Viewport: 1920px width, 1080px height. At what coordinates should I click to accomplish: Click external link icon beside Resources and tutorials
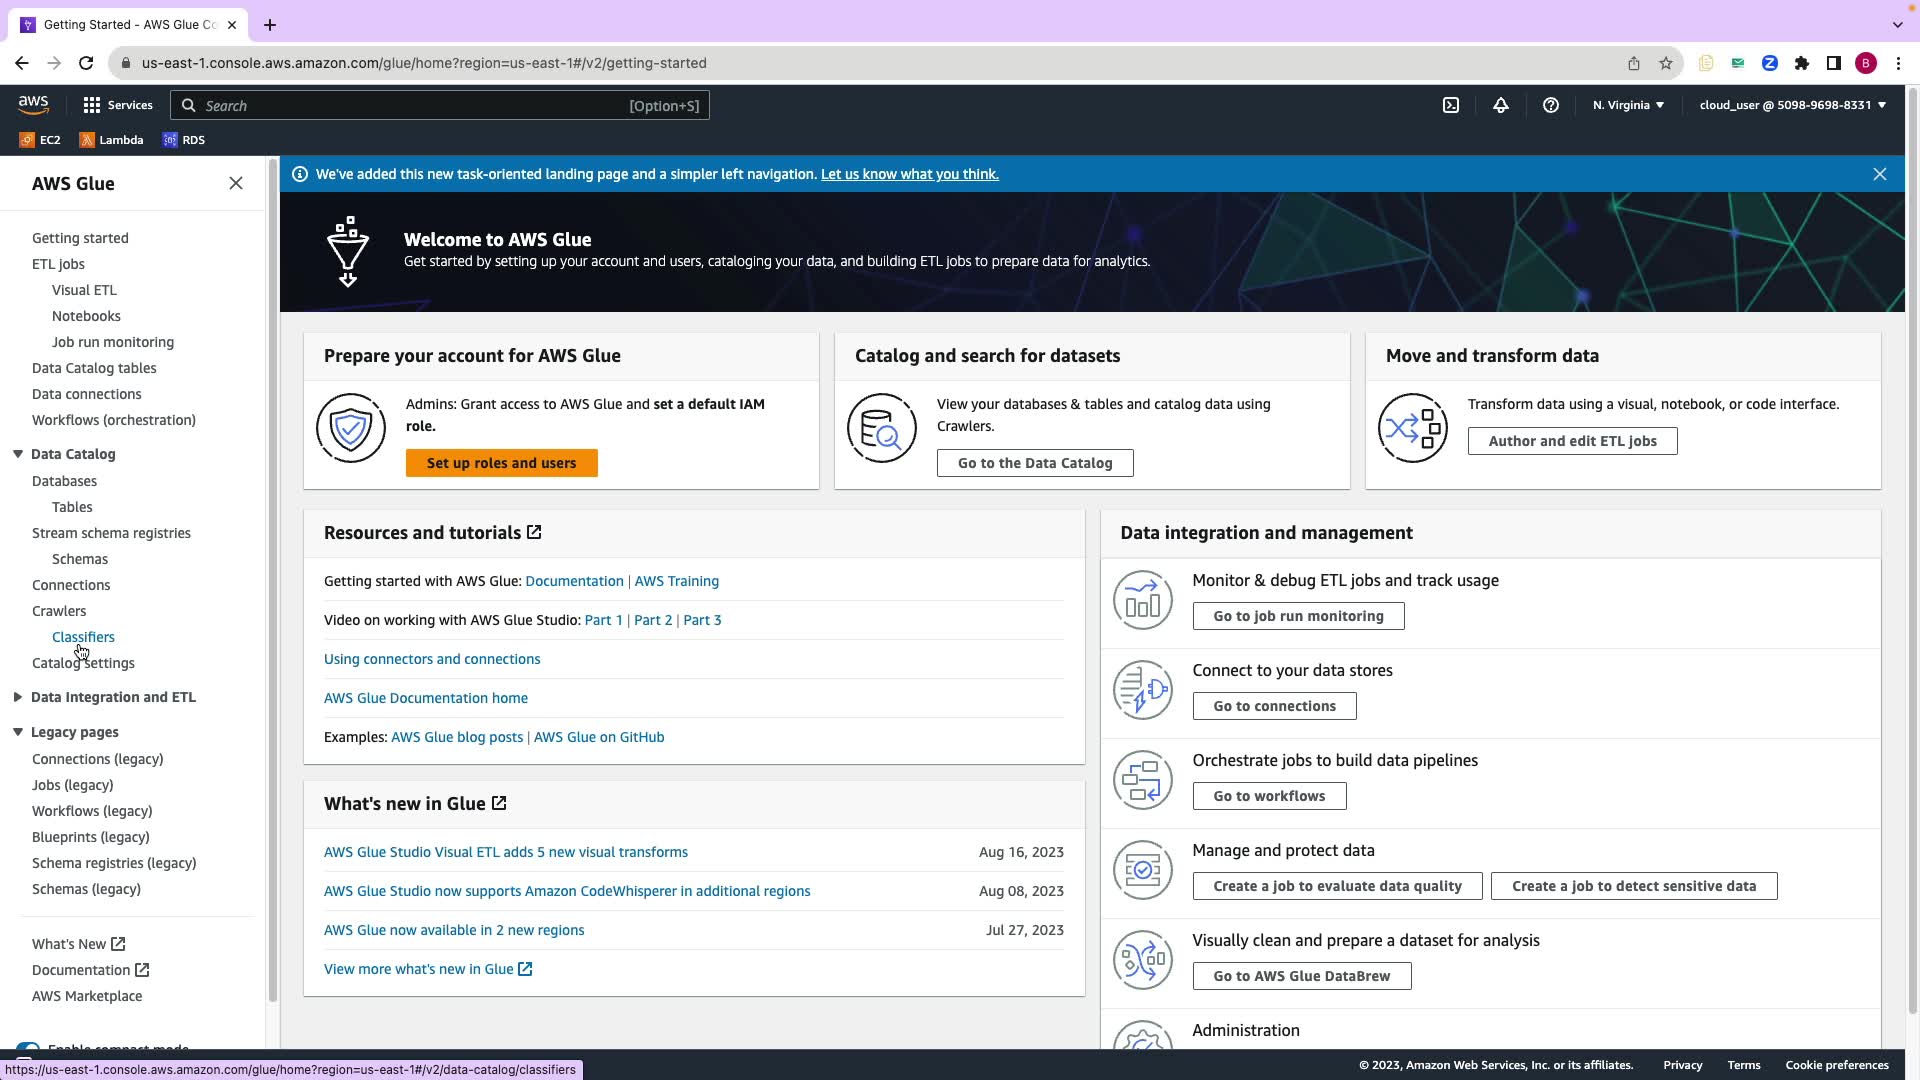(x=534, y=533)
